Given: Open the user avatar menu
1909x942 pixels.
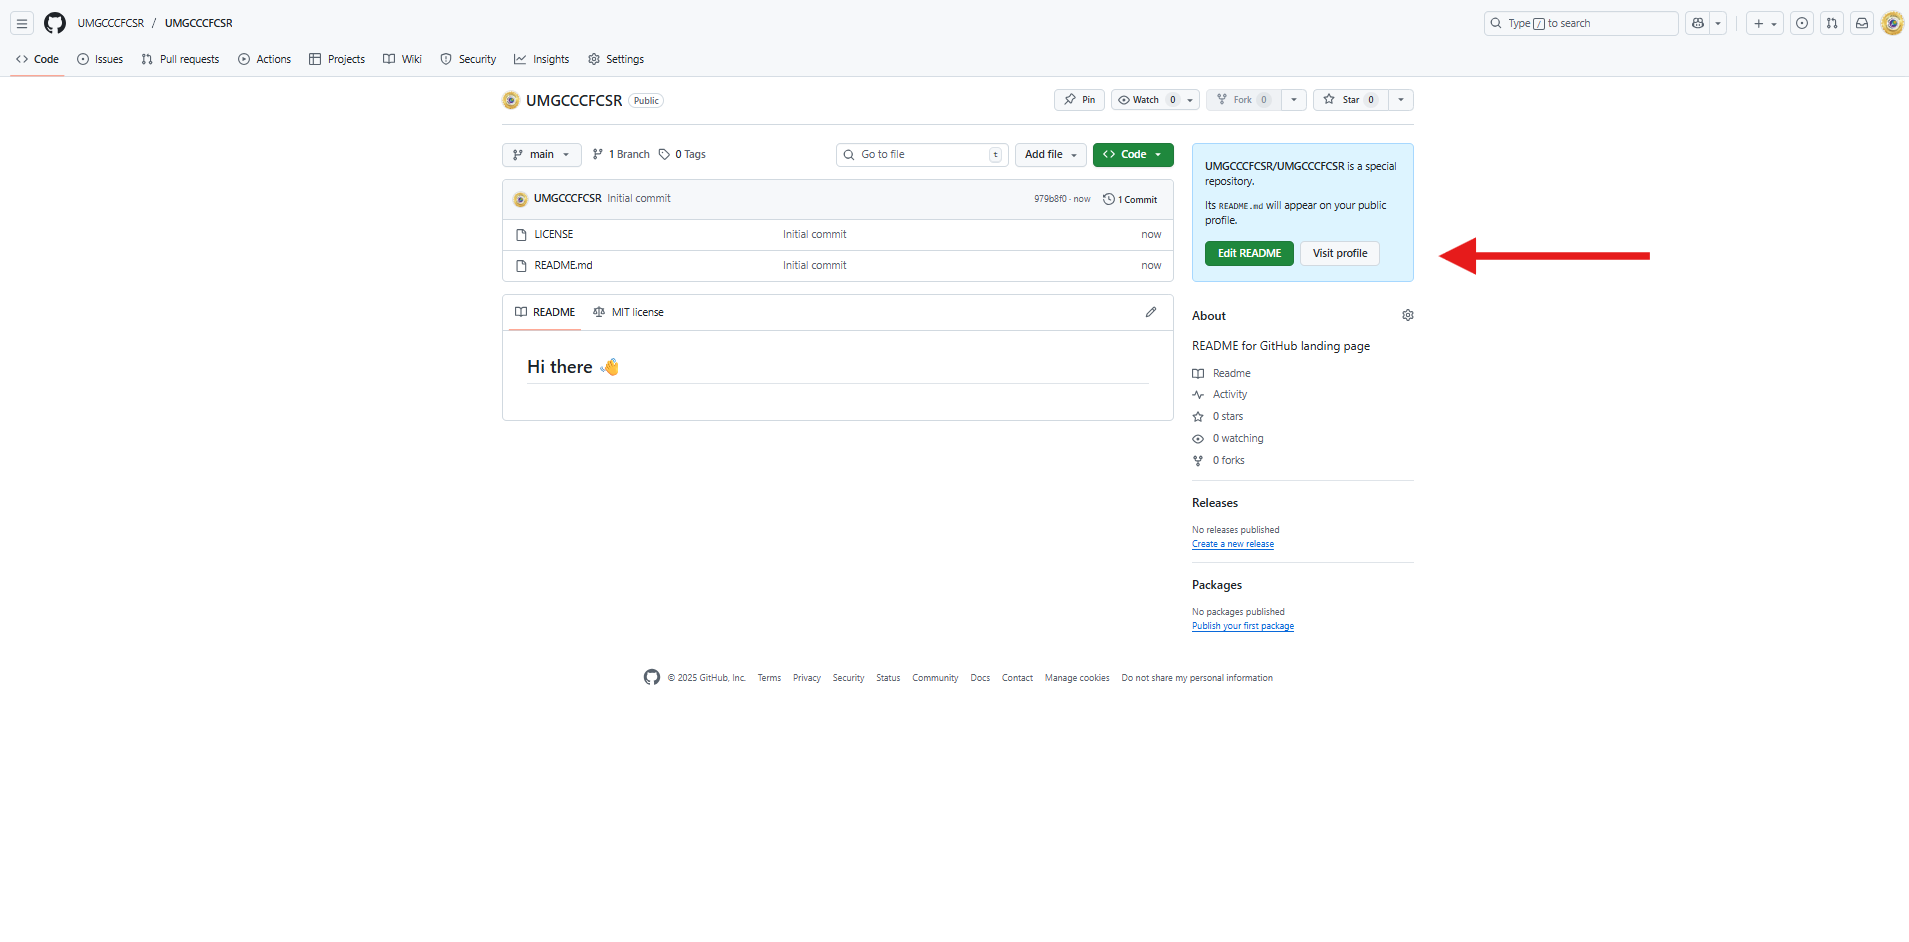Looking at the screenshot, I should click(x=1891, y=23).
